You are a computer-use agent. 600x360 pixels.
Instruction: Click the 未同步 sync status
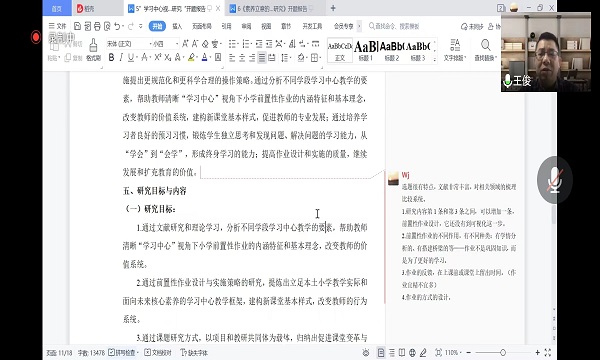pyautogui.click(x=473, y=26)
